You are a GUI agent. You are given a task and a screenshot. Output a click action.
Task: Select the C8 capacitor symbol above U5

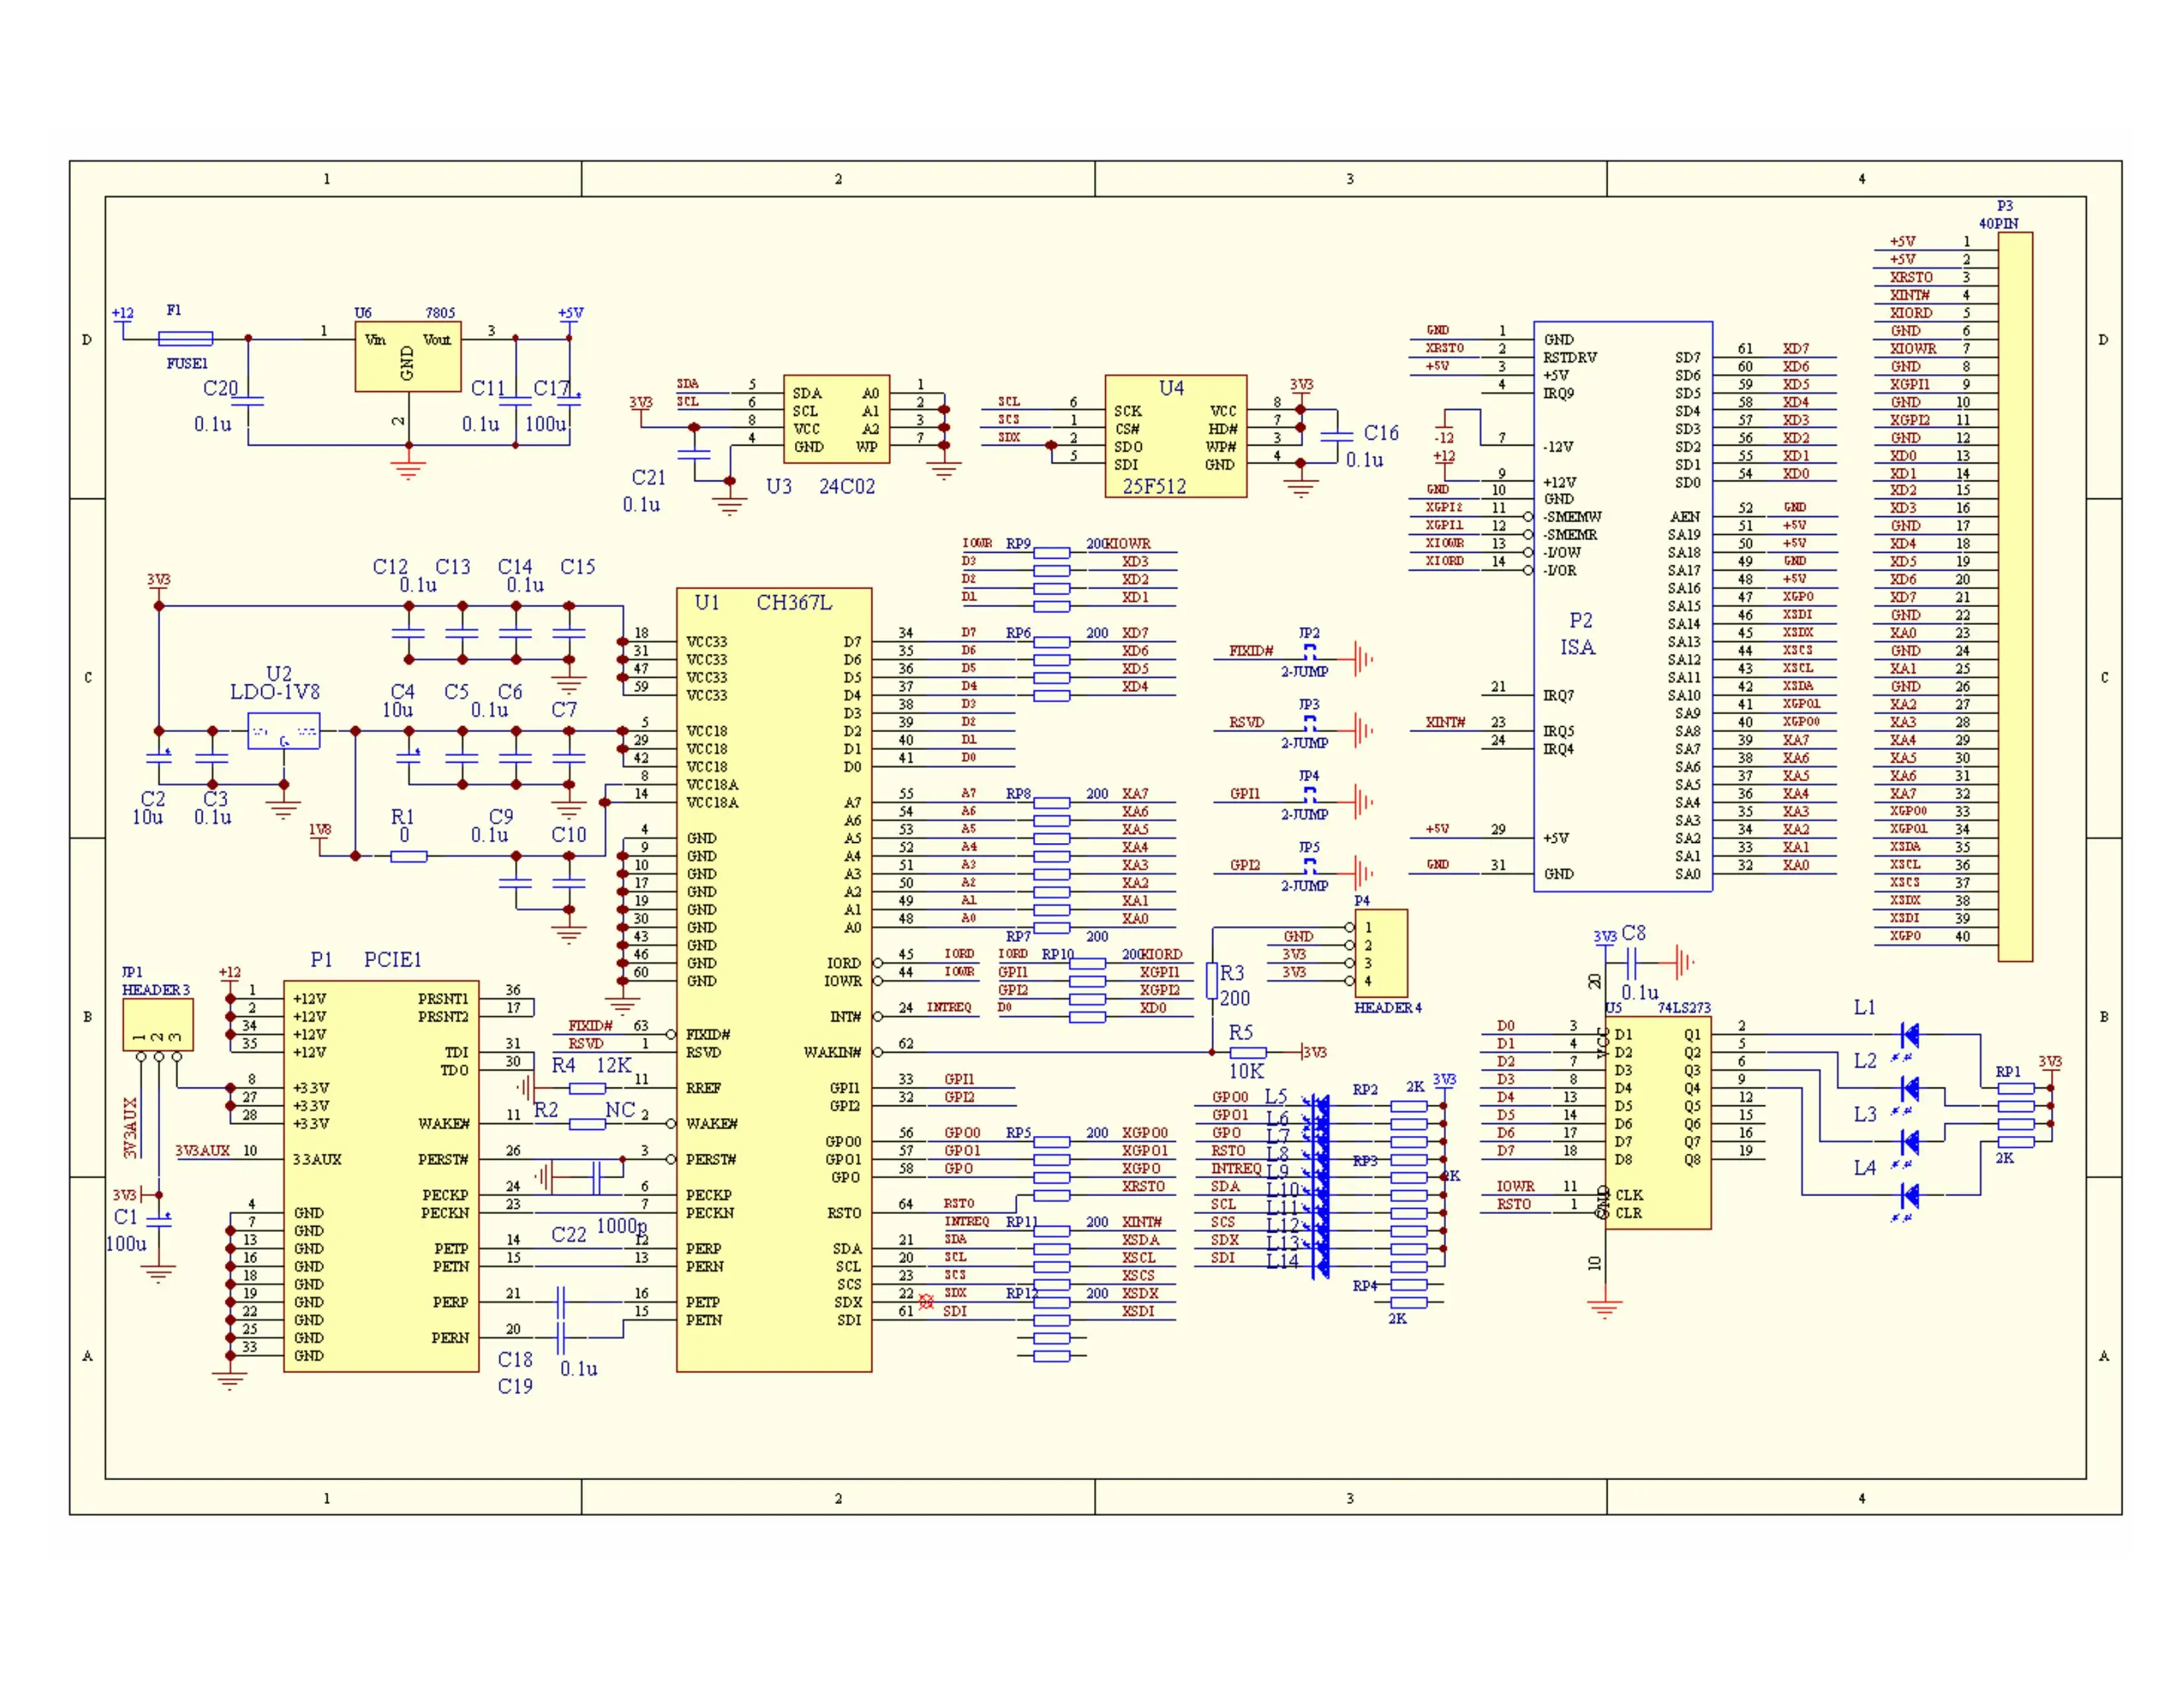pos(1632,963)
